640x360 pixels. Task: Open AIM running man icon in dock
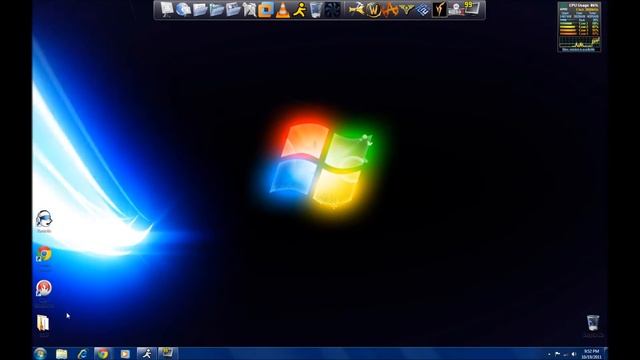[x=300, y=10]
